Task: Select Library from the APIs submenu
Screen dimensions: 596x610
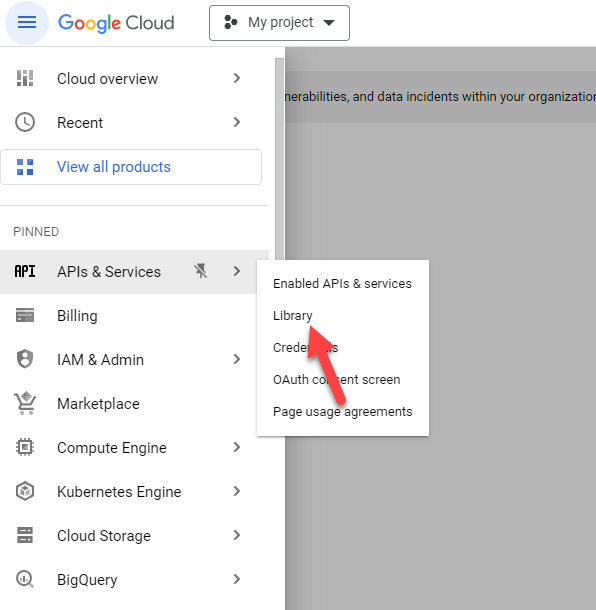Action: [x=293, y=316]
